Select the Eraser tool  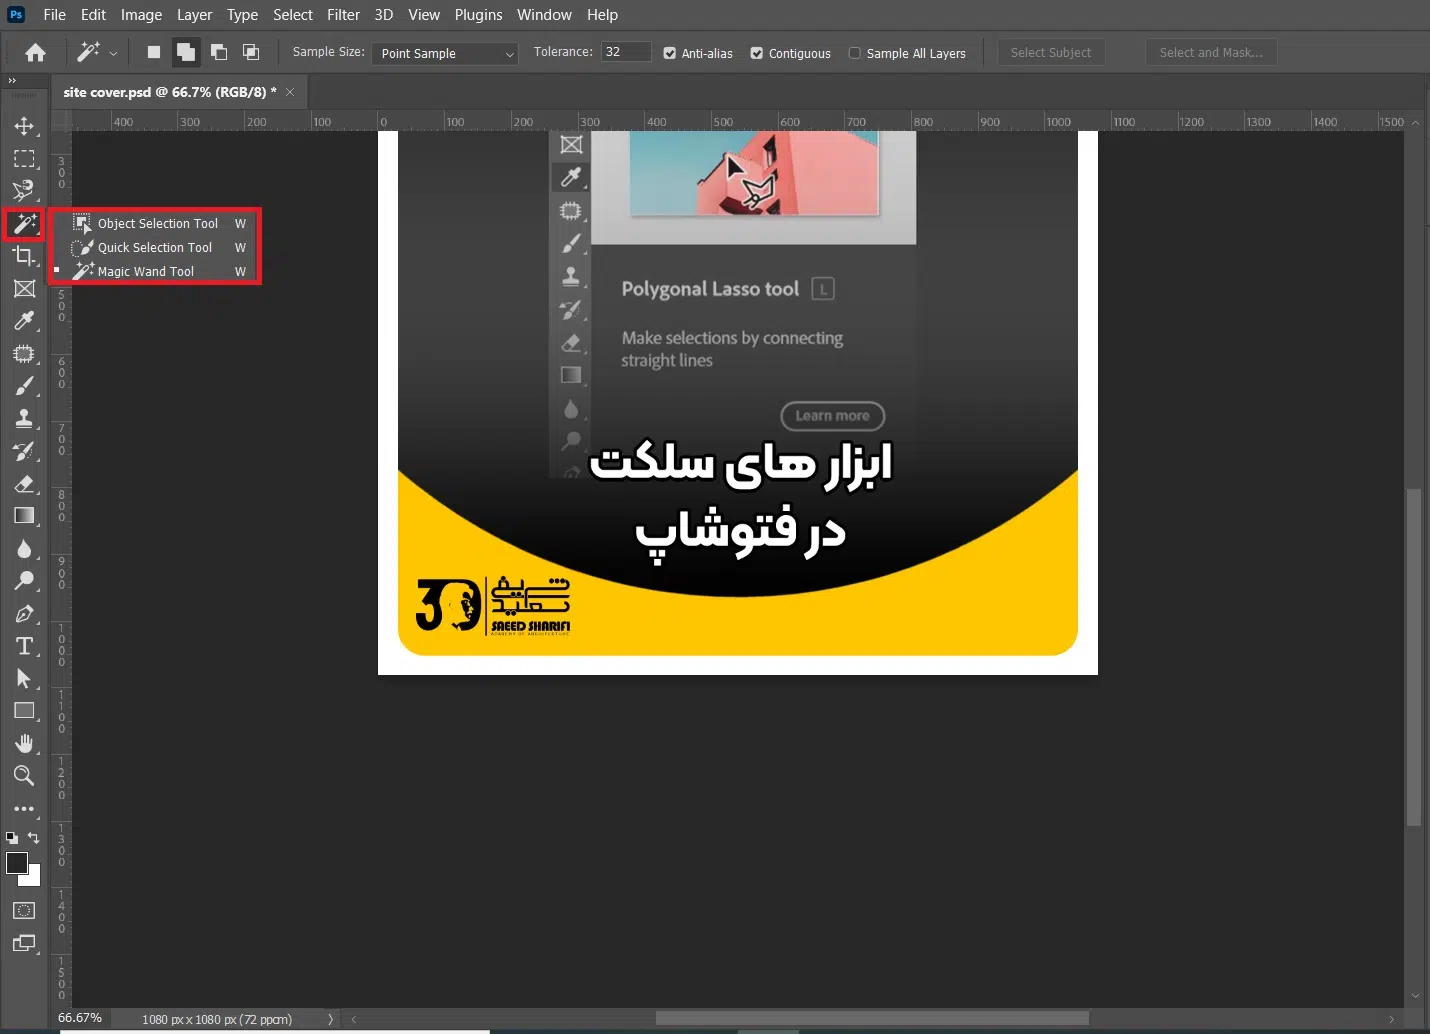click(x=24, y=484)
